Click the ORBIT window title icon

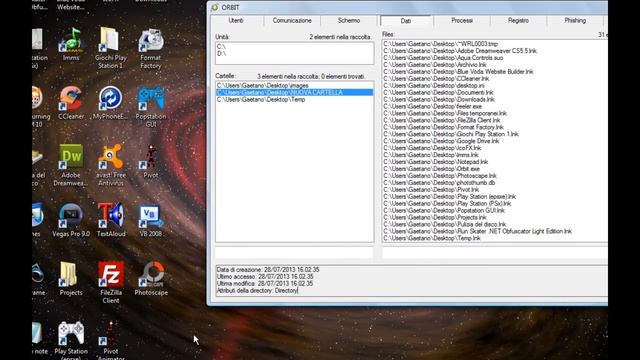click(215, 7)
